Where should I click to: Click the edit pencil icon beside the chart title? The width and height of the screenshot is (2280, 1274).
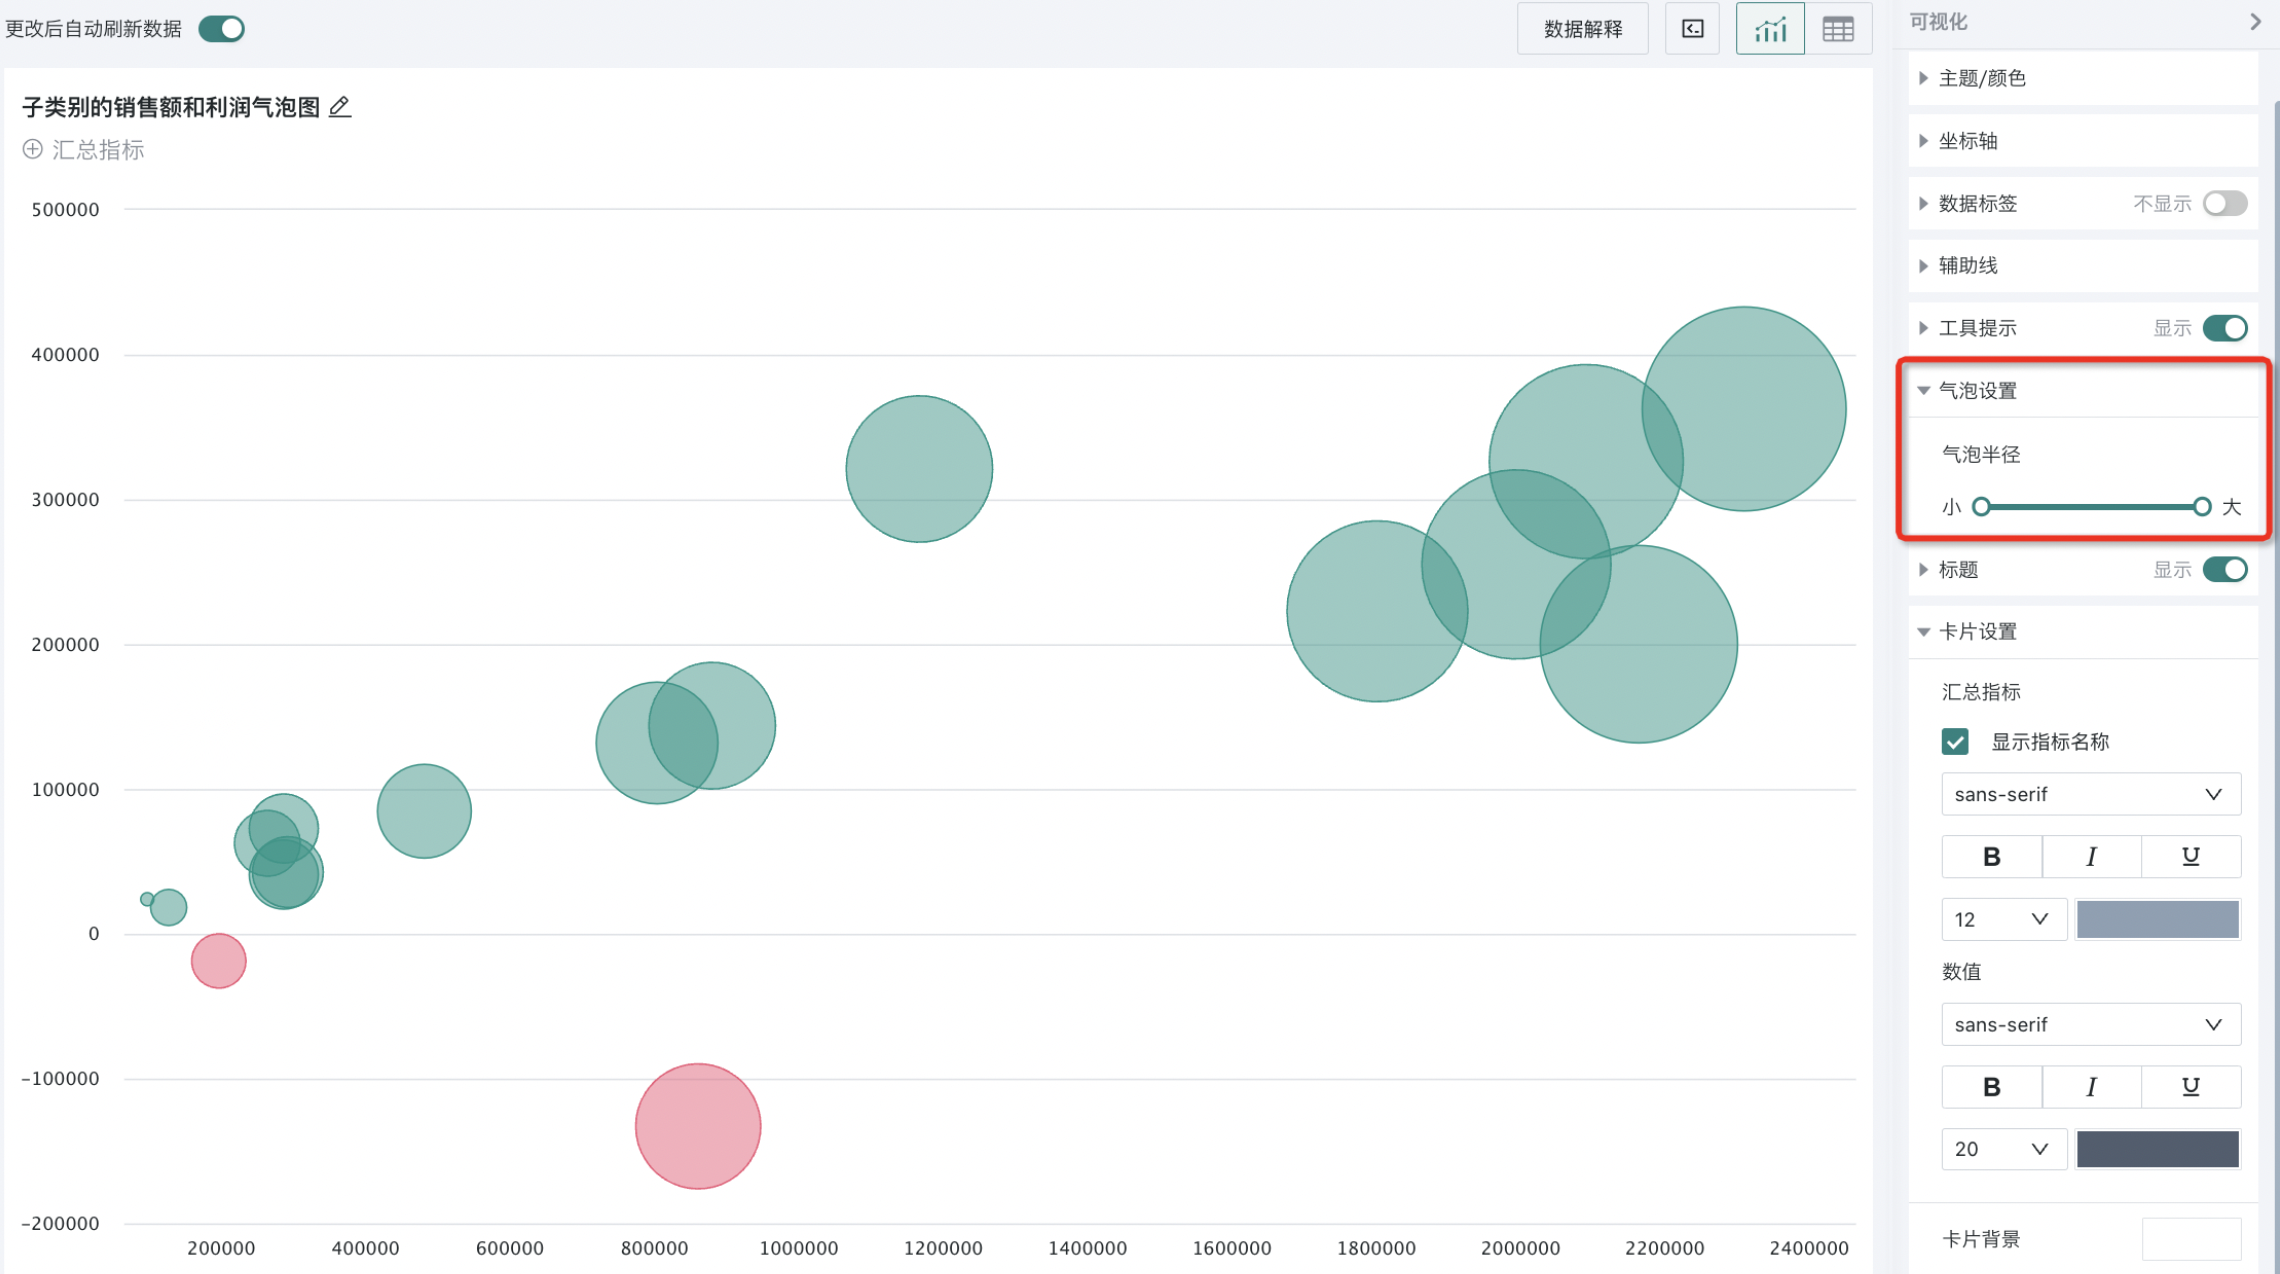[340, 107]
